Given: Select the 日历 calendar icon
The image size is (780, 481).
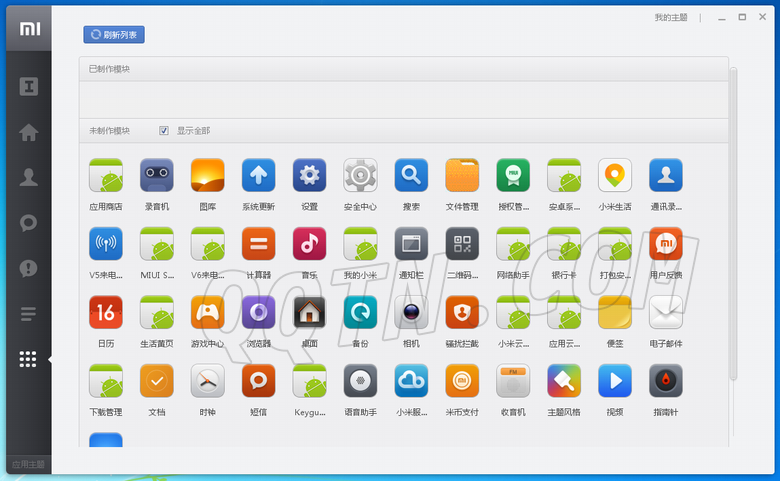Looking at the screenshot, I should pyautogui.click(x=105, y=312).
